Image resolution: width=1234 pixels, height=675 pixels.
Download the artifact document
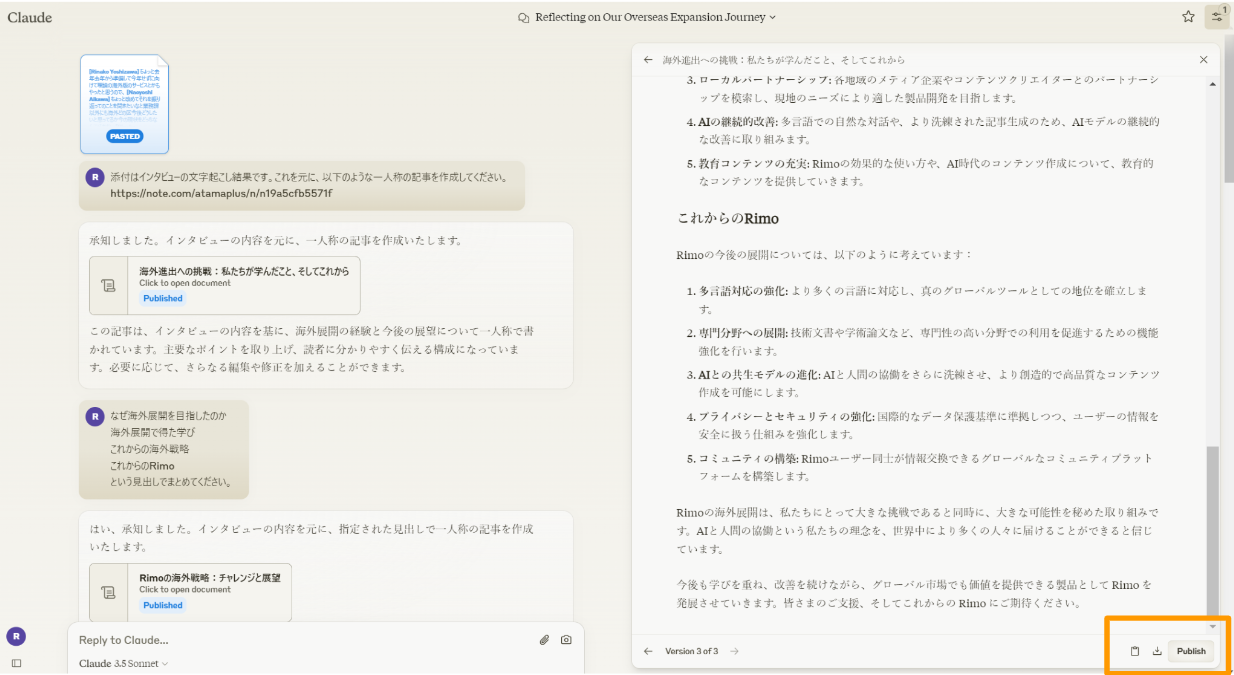pyautogui.click(x=1157, y=652)
